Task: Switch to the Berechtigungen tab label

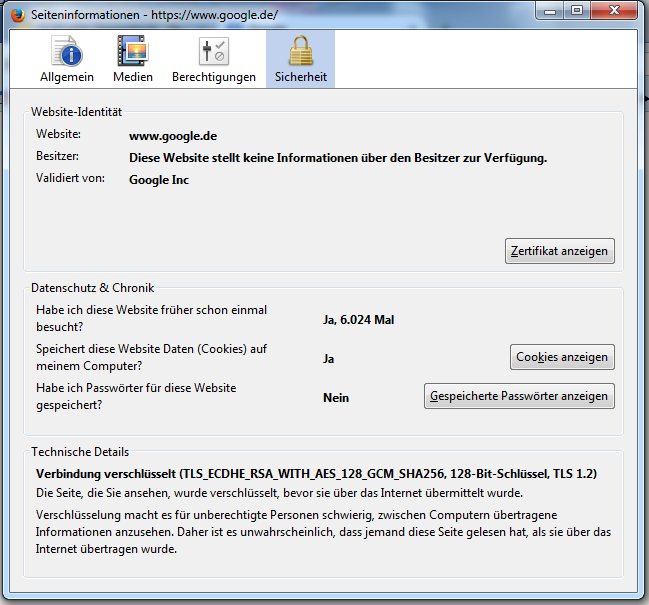Action: pyautogui.click(x=214, y=77)
